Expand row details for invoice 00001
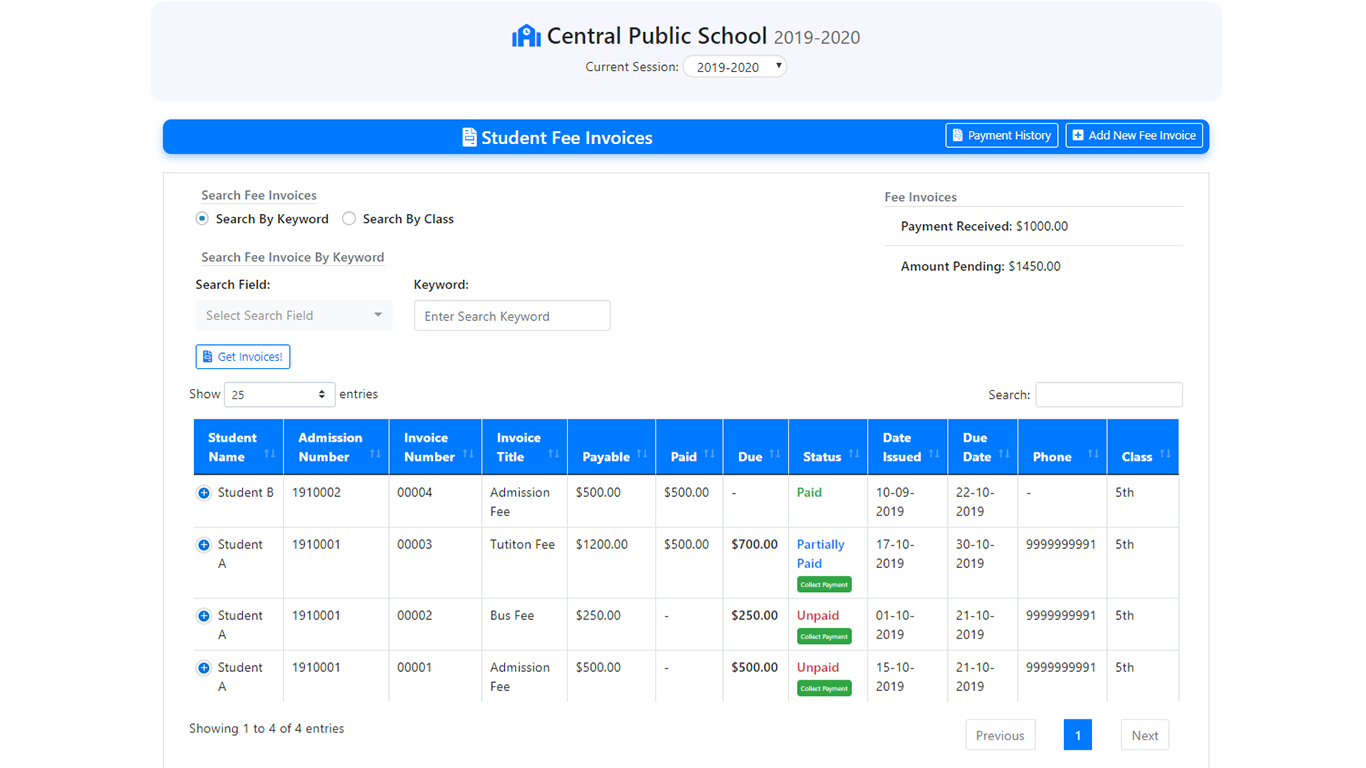This screenshot has height=768, width=1366. tap(204, 668)
